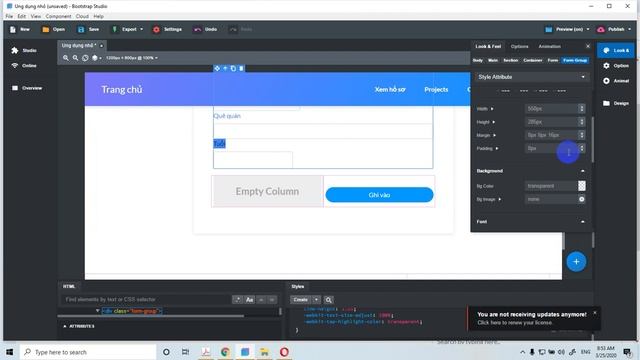Click the input field below Quê quán
This screenshot has width=640, height=360.
(323, 131)
